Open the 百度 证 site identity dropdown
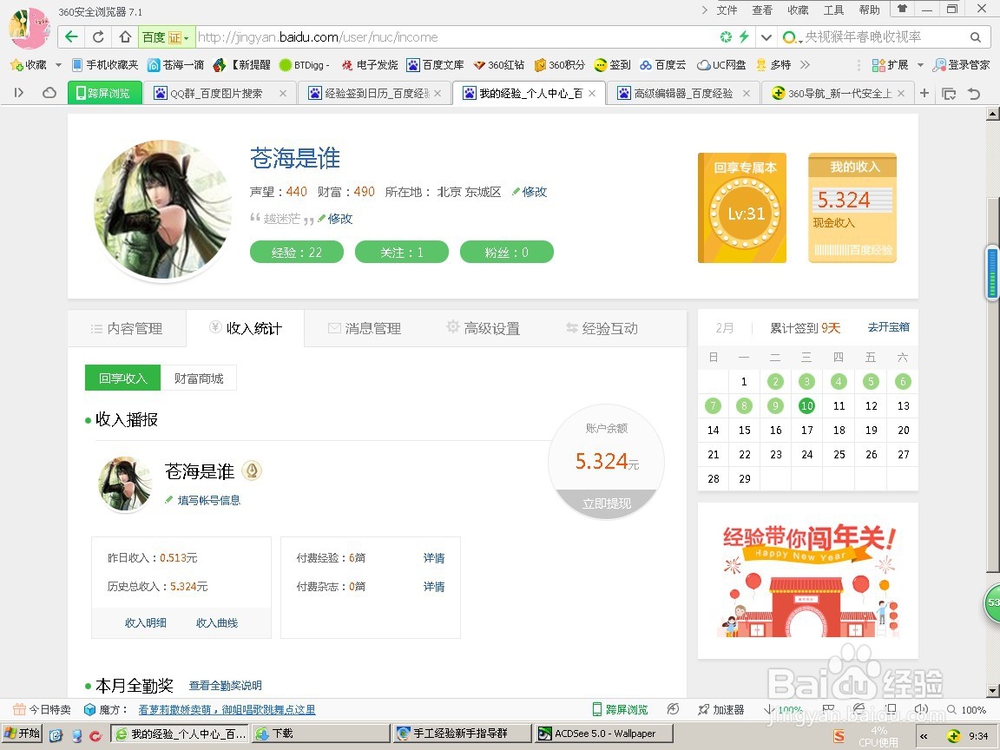1000x750 pixels. [166, 37]
